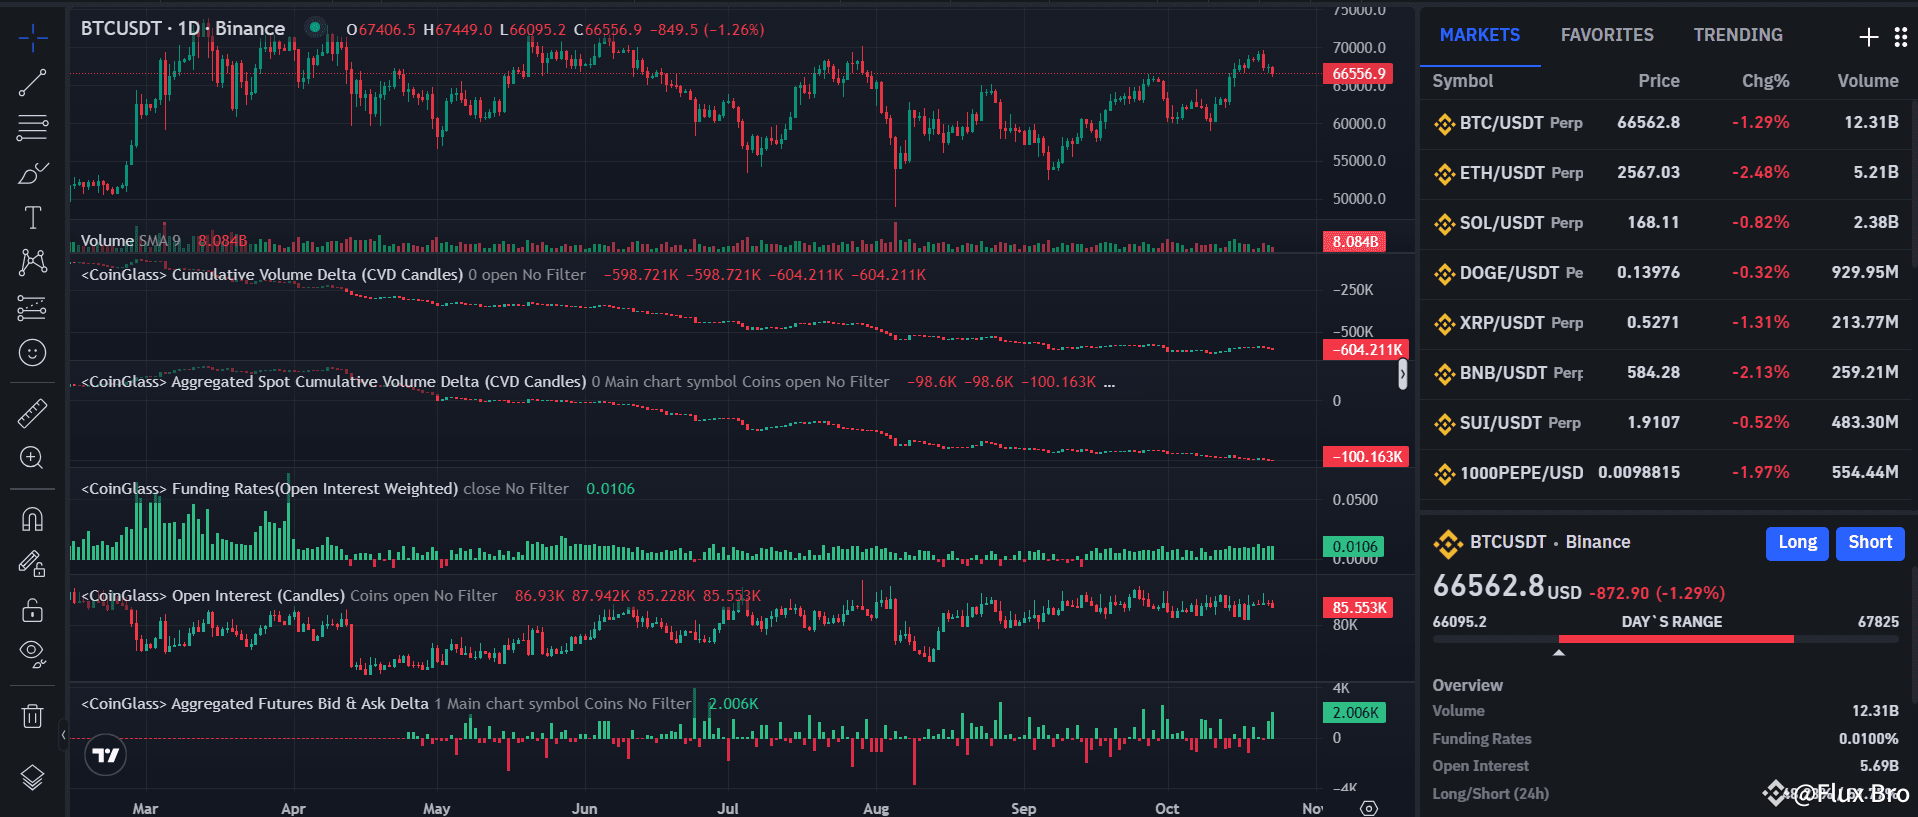The image size is (1918, 817).
Task: Click the Long button
Action: [1797, 543]
